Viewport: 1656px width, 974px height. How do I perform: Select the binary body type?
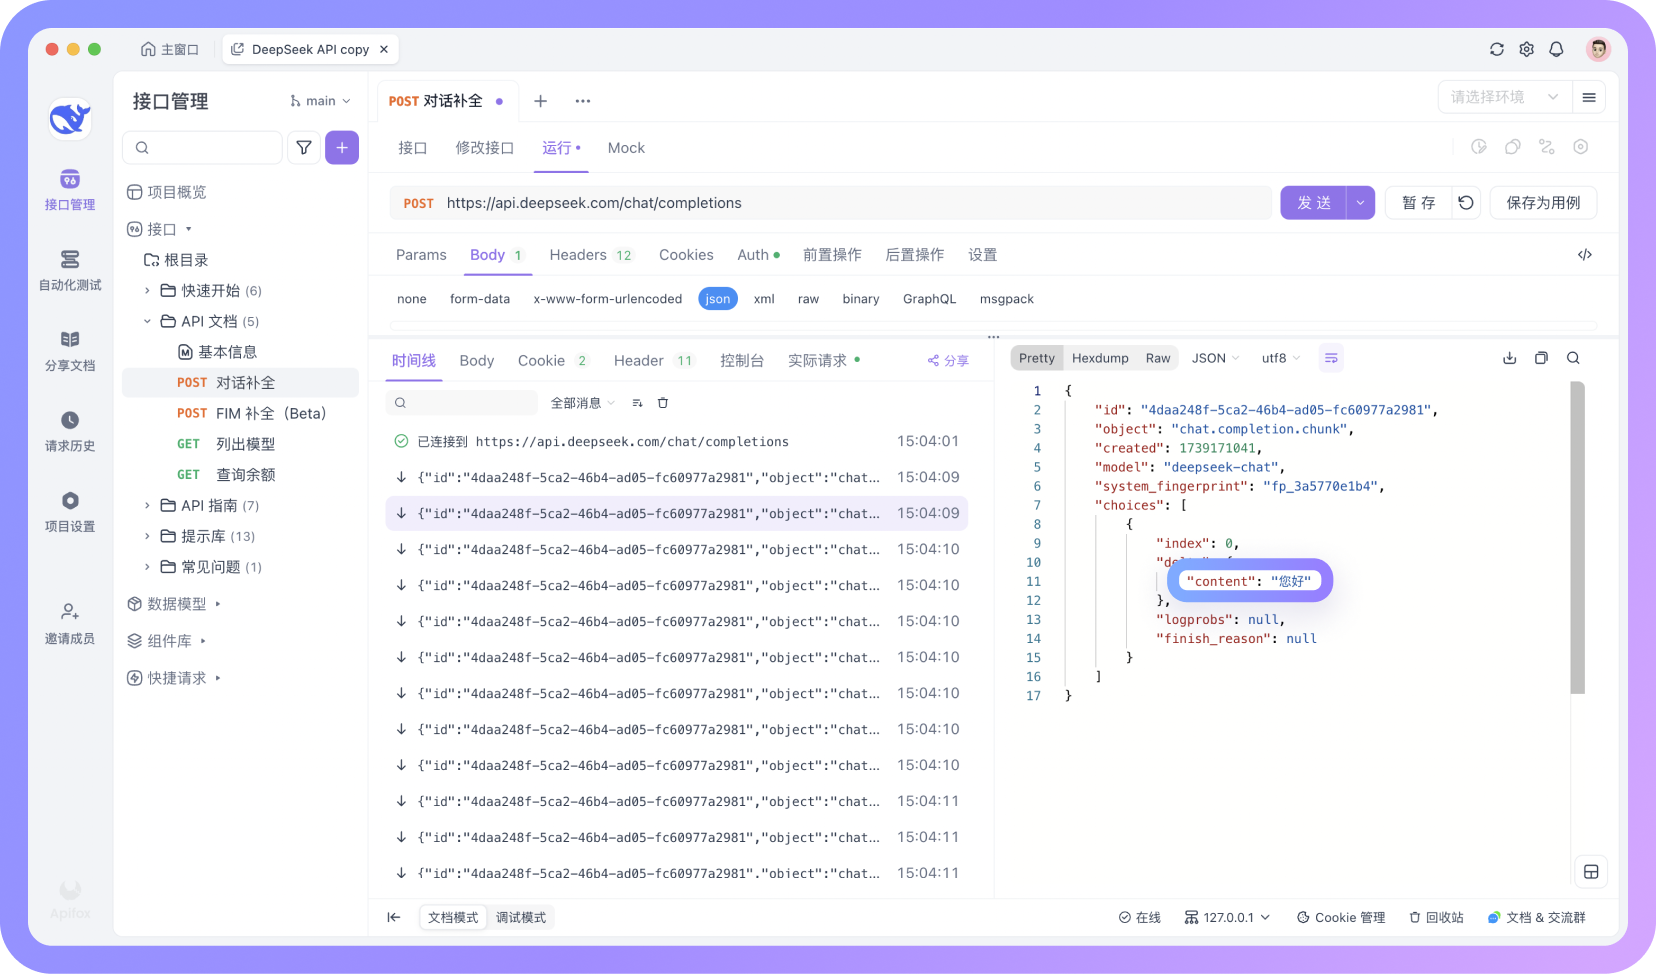click(x=861, y=299)
